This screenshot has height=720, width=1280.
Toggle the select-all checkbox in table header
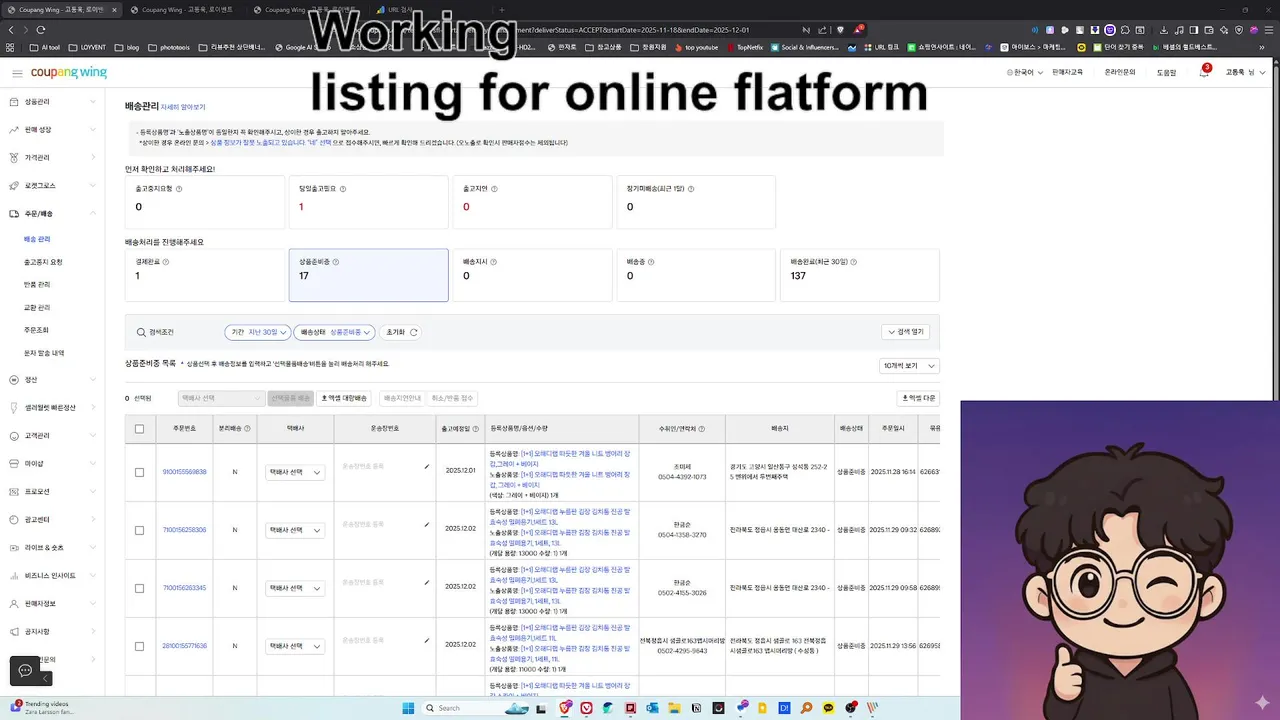click(x=139, y=429)
